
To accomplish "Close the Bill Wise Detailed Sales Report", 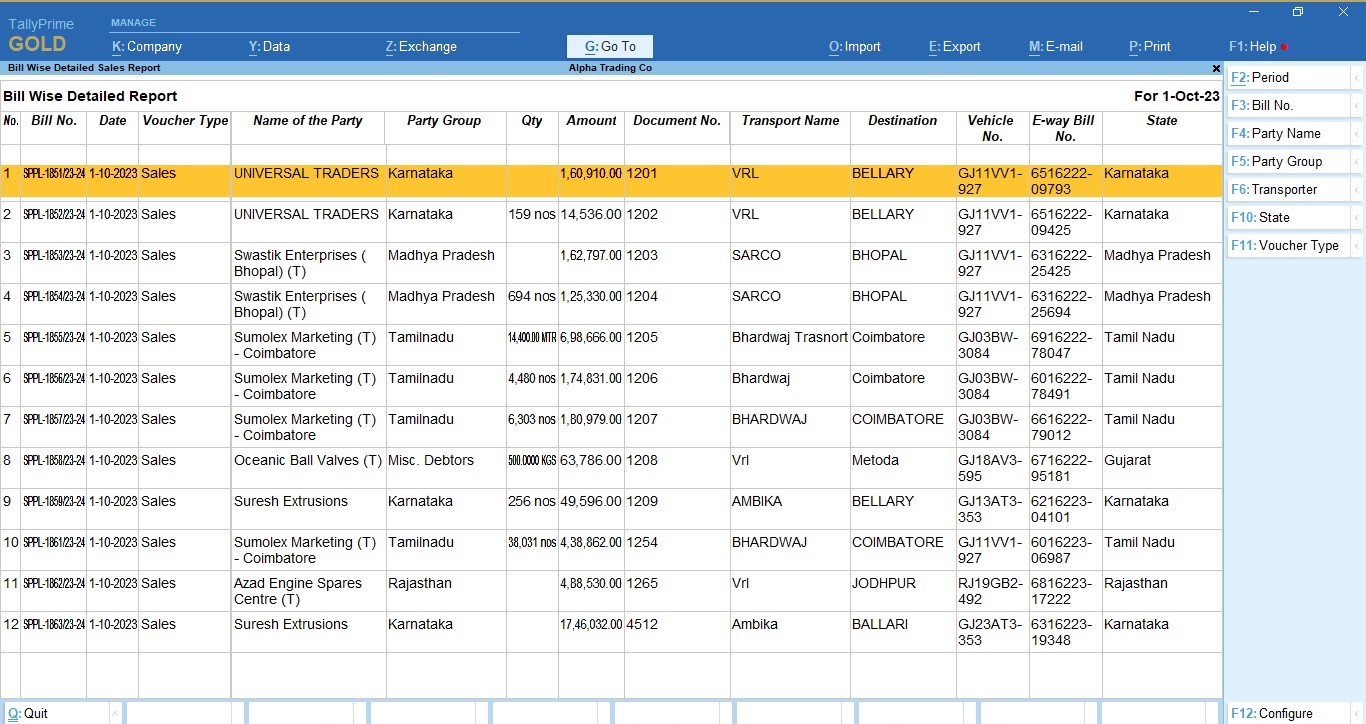I will [x=1216, y=69].
